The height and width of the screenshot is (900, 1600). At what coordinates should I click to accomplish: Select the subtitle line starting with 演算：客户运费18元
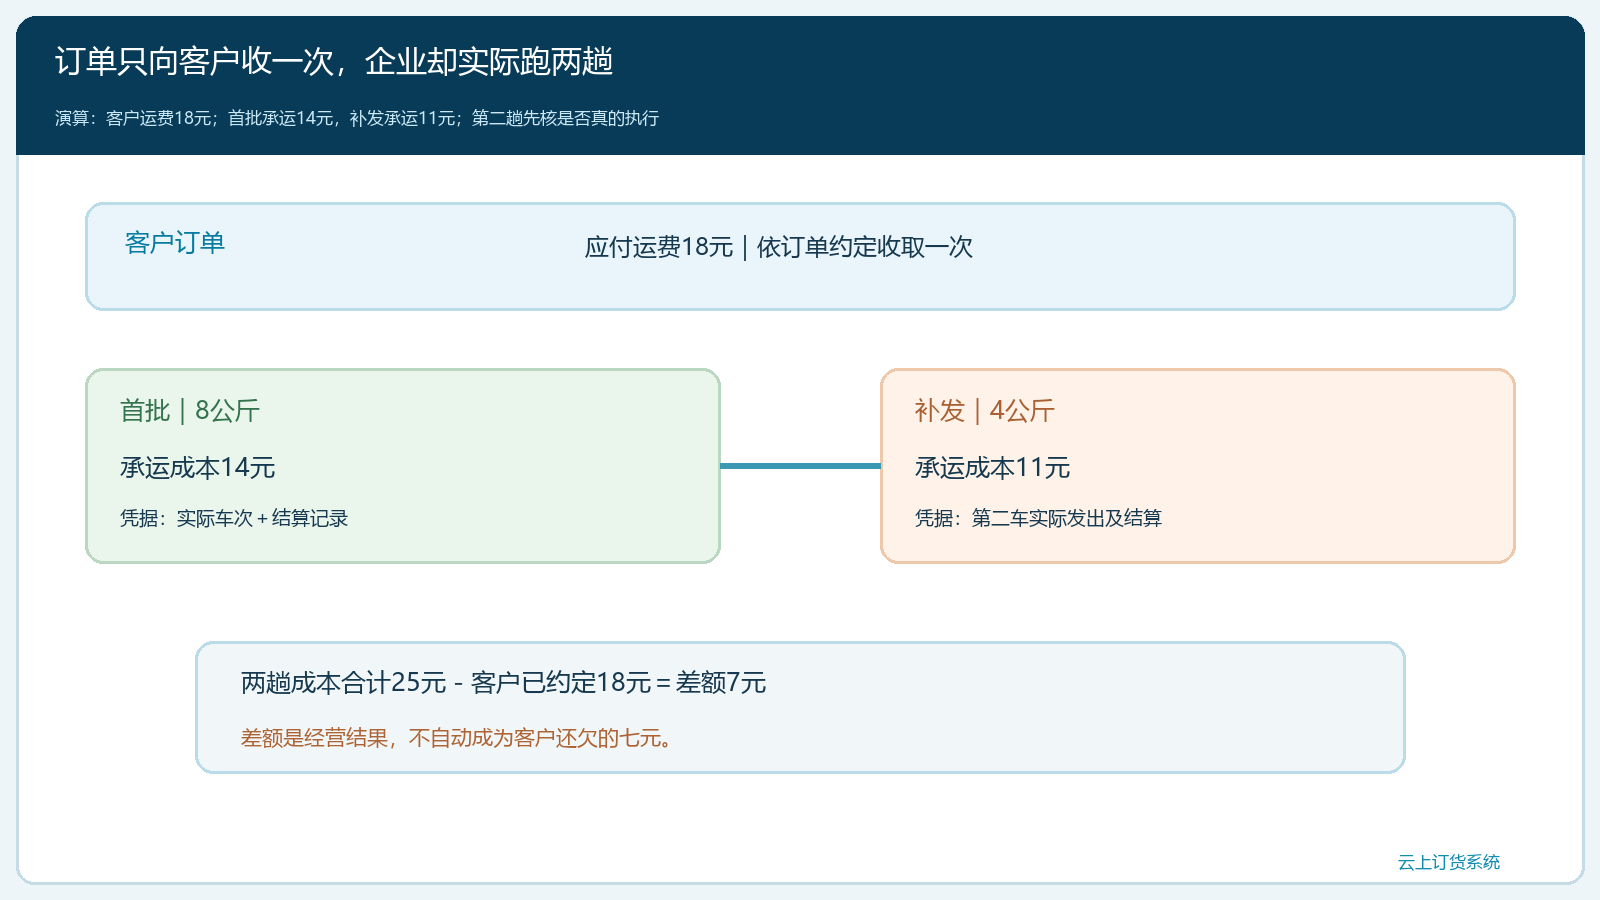click(357, 118)
